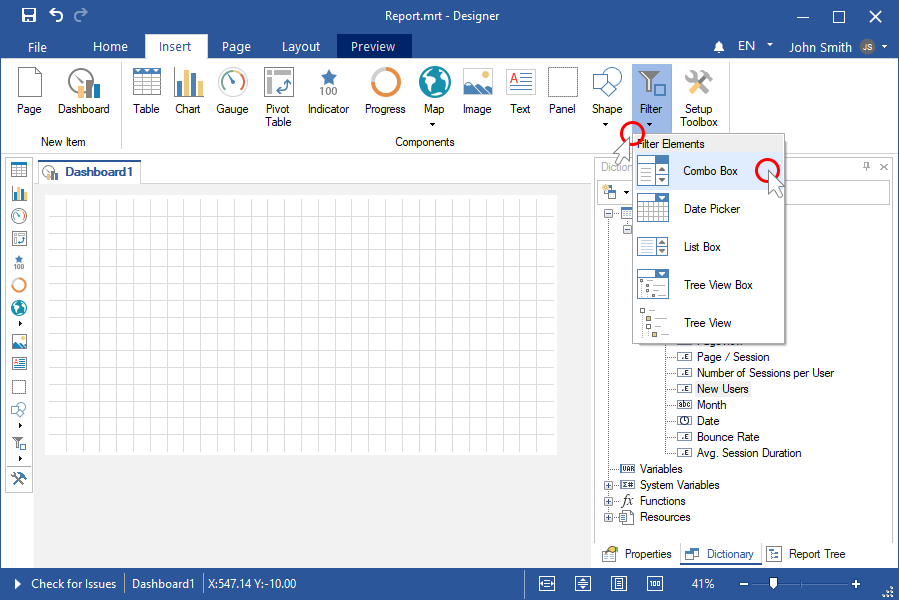Open the Map dropdown arrow
Image resolution: width=899 pixels, height=601 pixels.
point(433,125)
